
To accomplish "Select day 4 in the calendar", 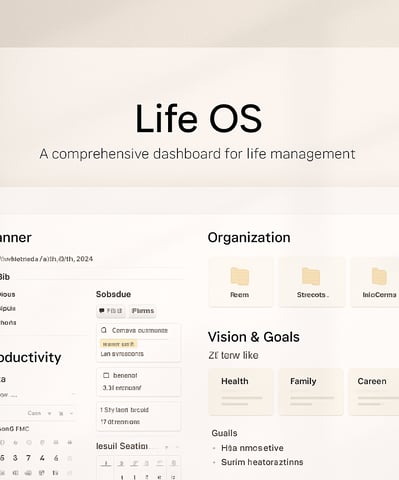I will (42, 458).
